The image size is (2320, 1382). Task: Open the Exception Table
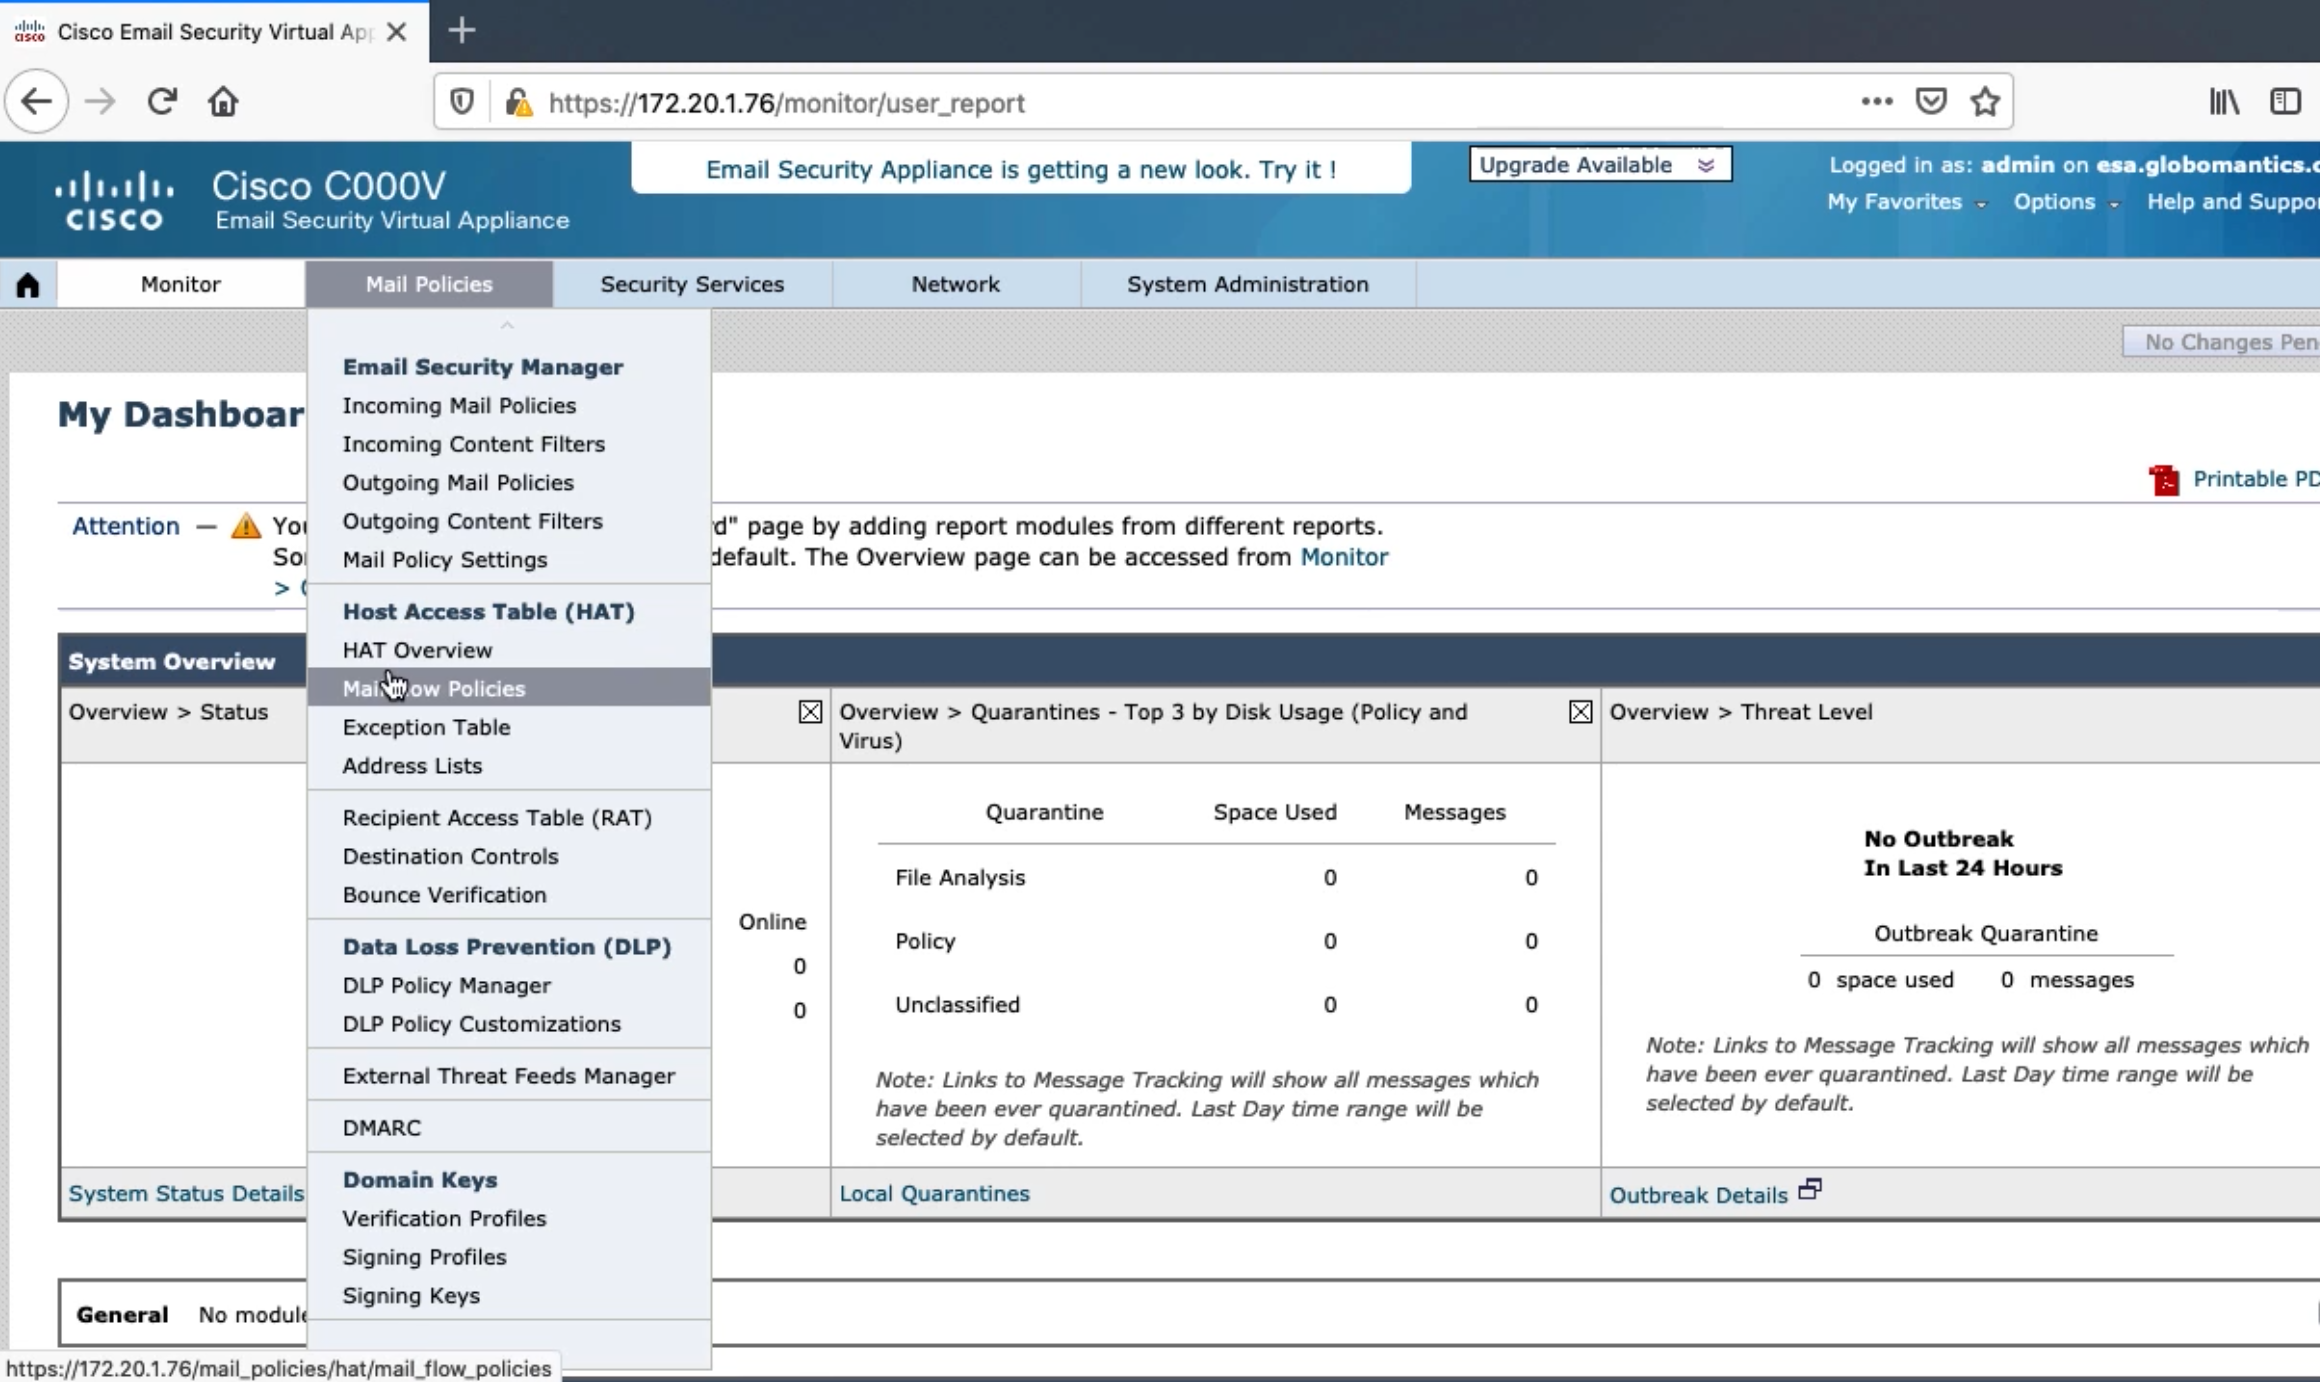(x=426, y=727)
